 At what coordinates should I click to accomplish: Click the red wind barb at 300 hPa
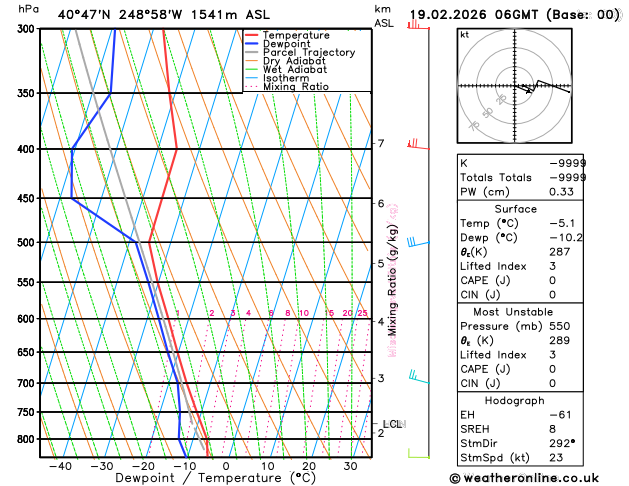[x=418, y=25]
